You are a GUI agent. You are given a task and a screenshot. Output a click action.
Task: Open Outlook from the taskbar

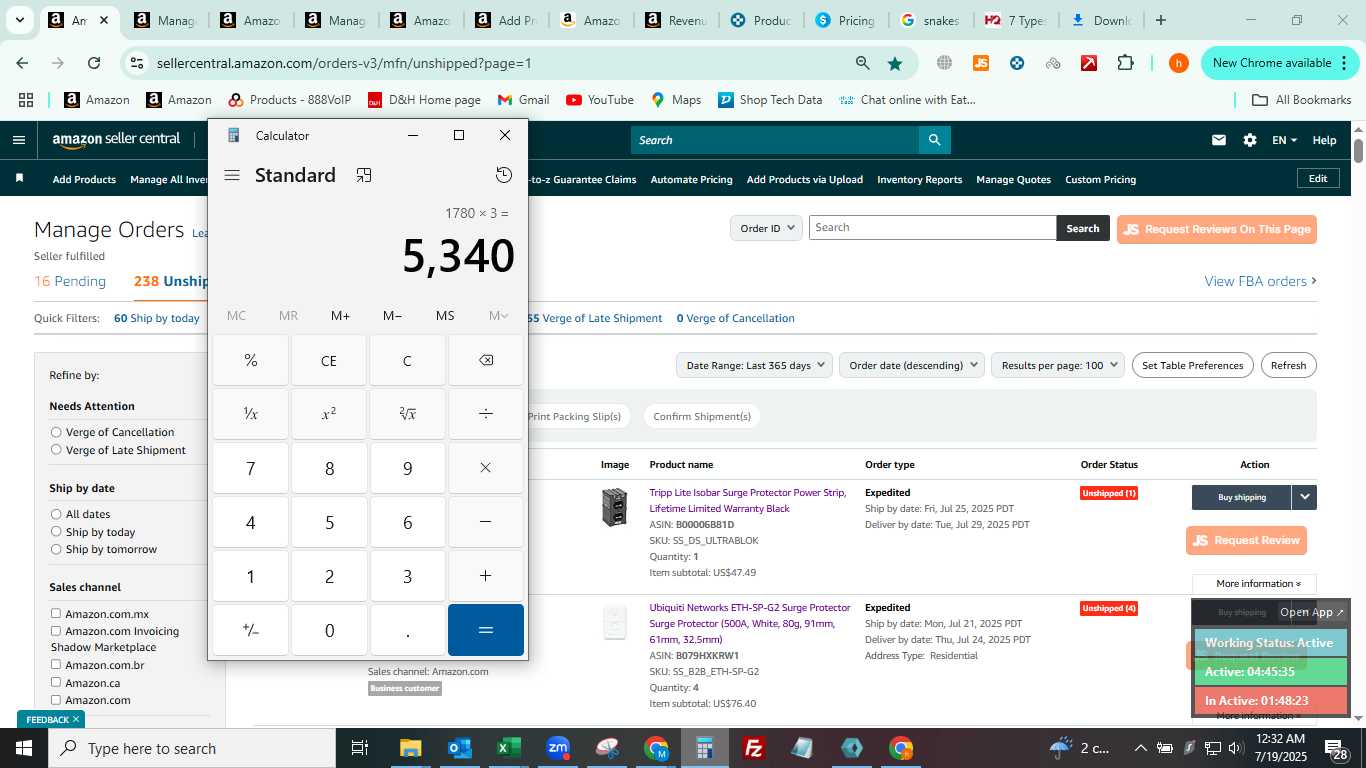click(x=460, y=748)
